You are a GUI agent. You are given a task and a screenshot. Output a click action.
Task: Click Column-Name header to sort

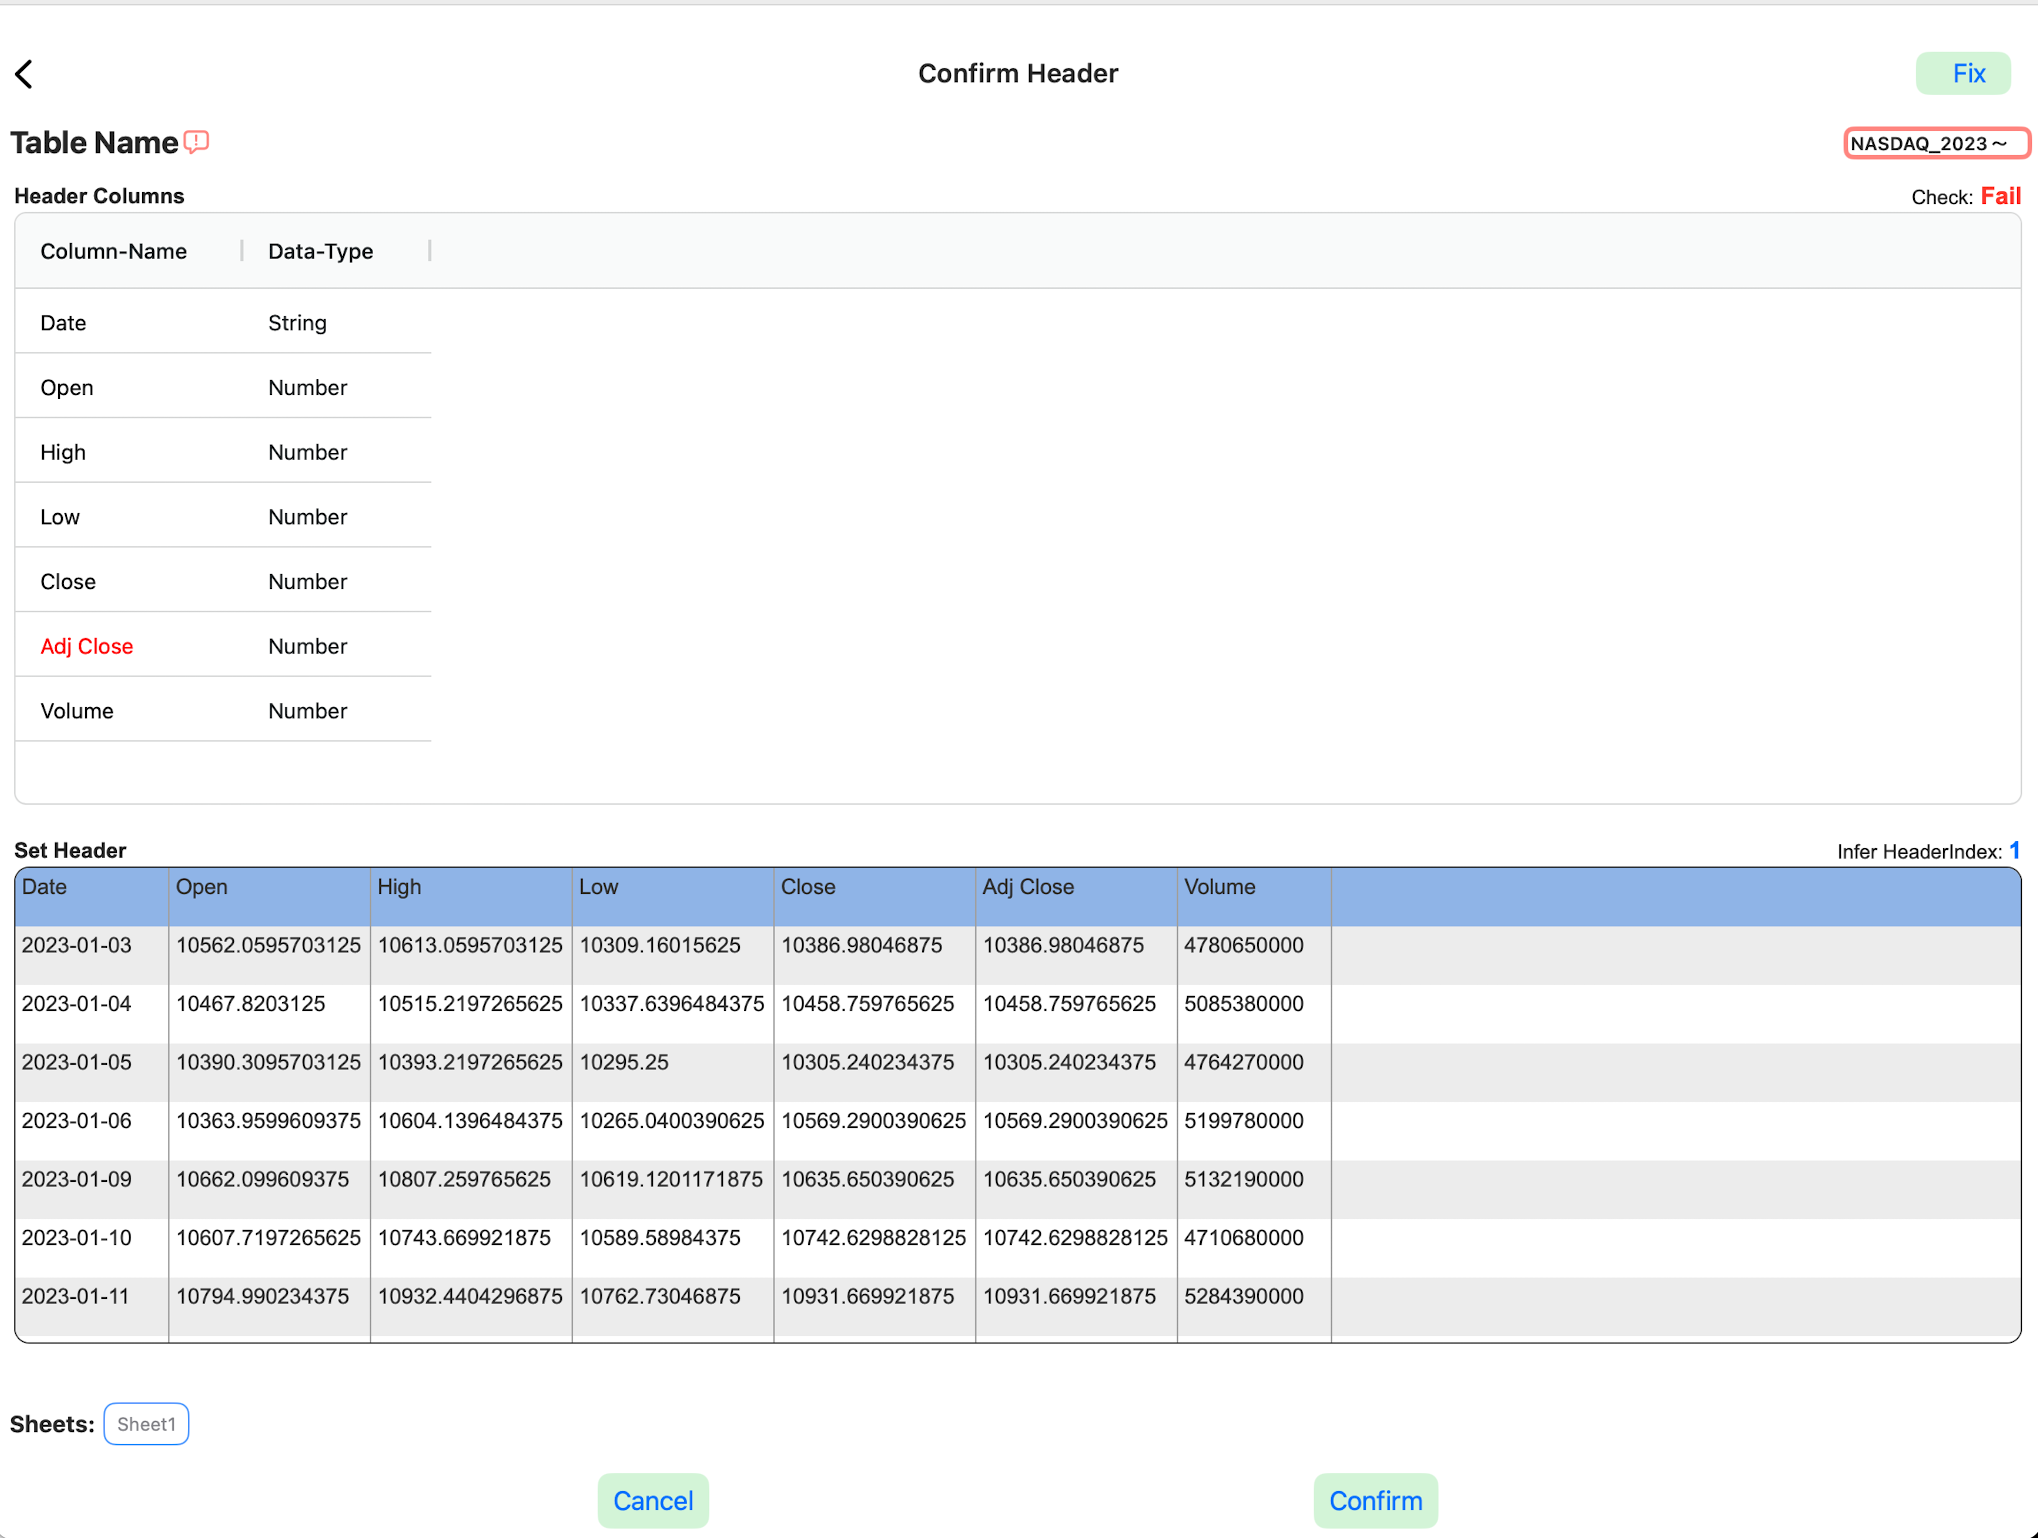[x=115, y=250]
